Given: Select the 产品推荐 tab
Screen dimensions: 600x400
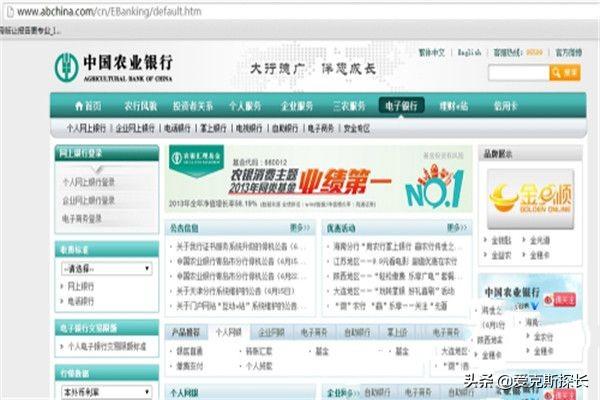Looking at the screenshot, I should [x=186, y=332].
